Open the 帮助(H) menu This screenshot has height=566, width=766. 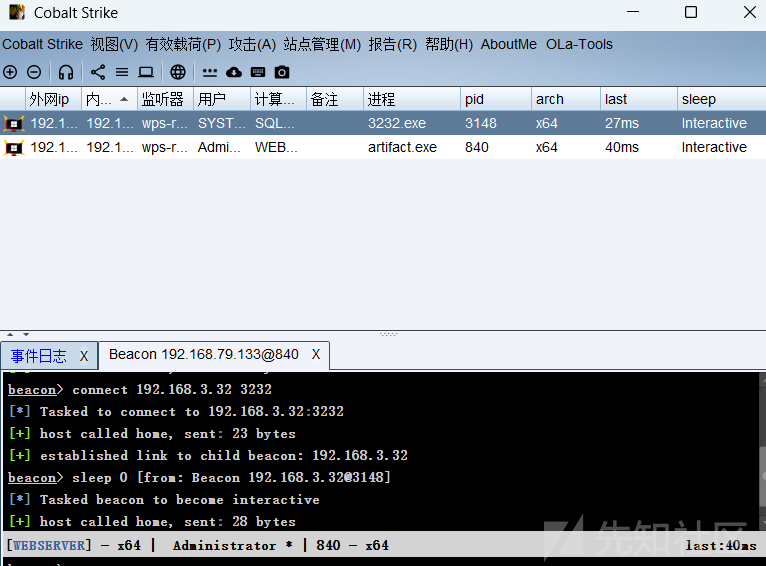pyautogui.click(x=449, y=44)
